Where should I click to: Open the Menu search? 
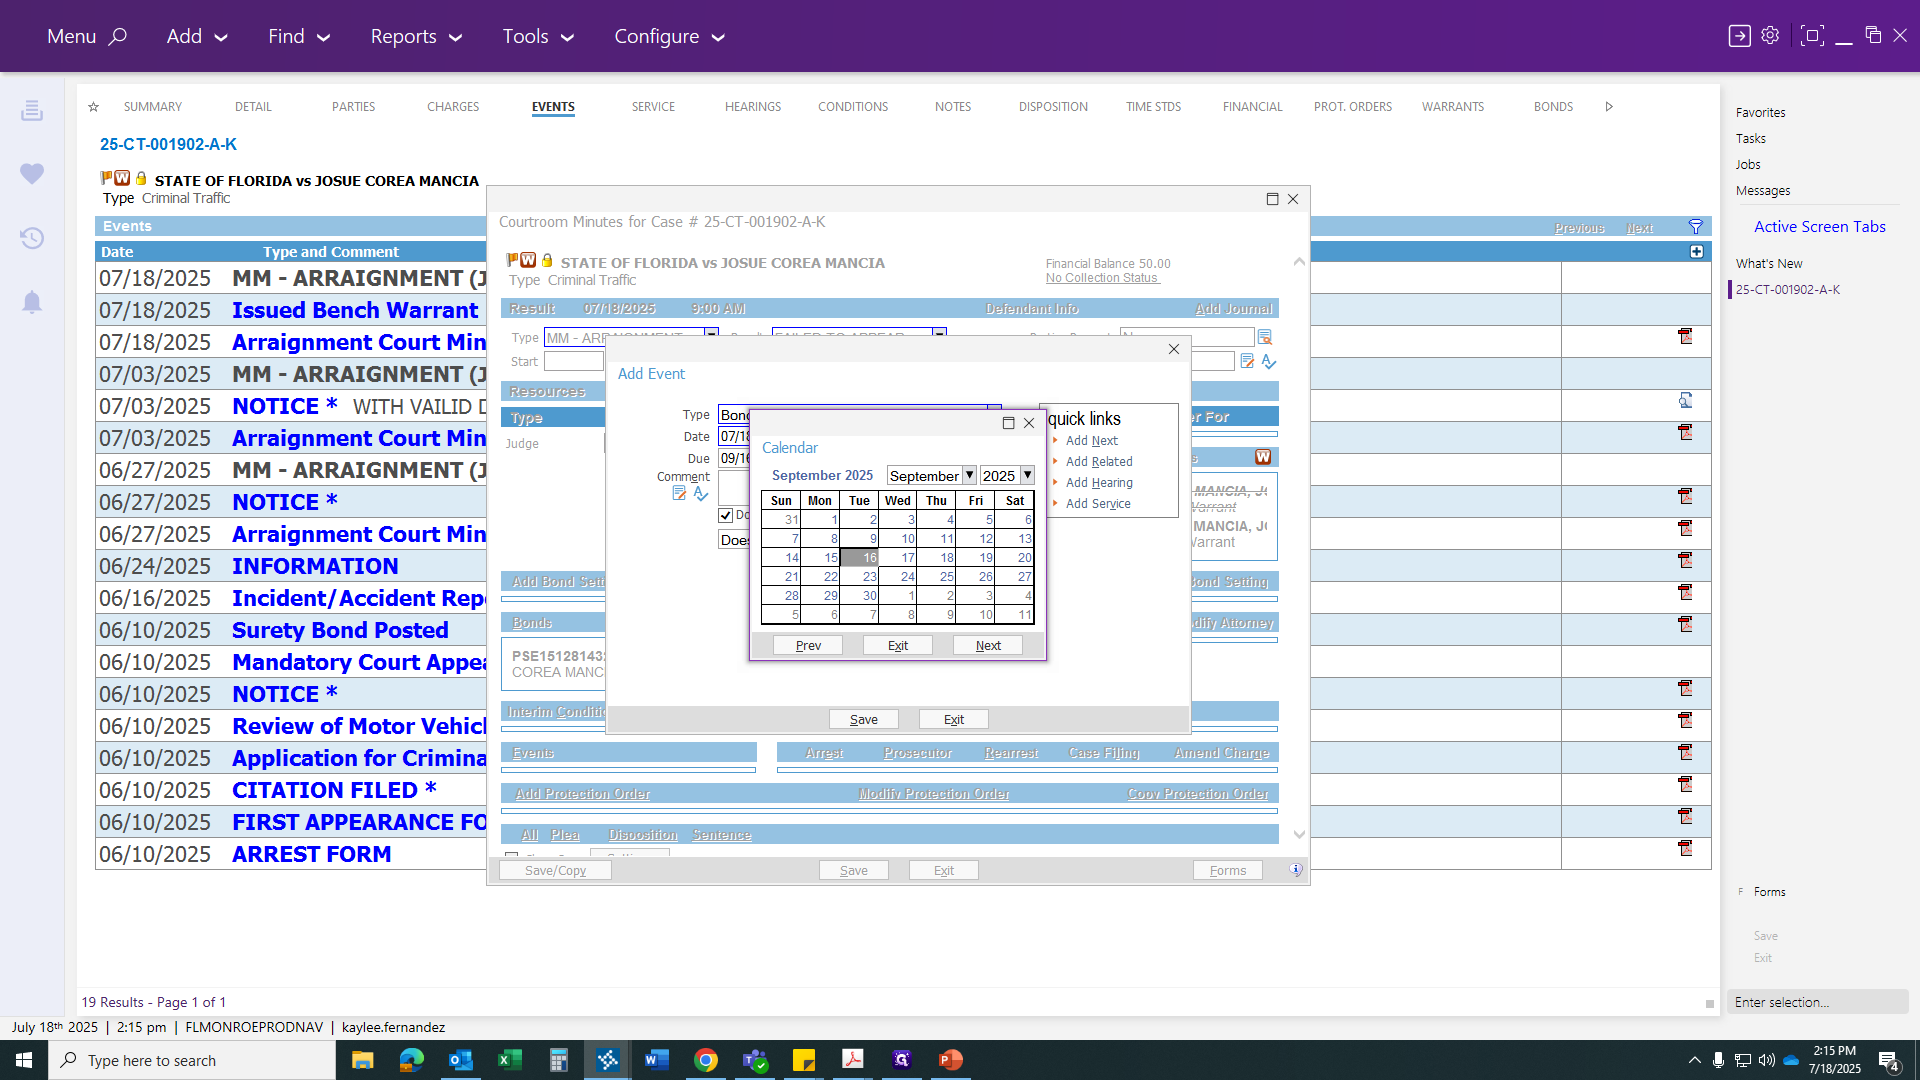pos(86,36)
